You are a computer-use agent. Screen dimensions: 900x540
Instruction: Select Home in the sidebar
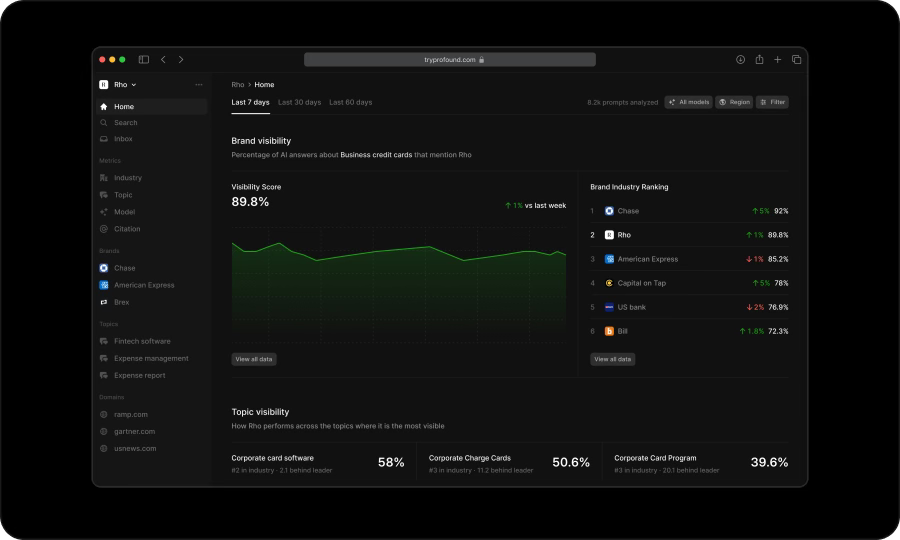pos(152,107)
